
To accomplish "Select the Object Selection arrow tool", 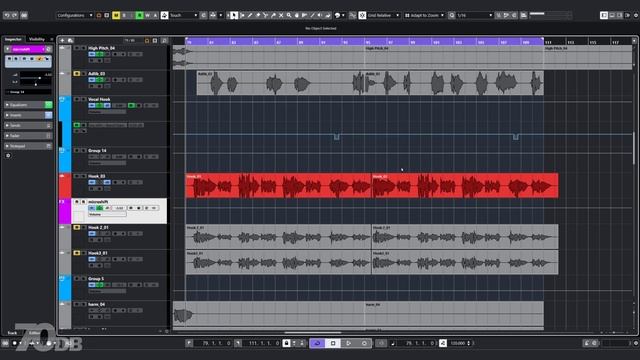I will pos(234,15).
